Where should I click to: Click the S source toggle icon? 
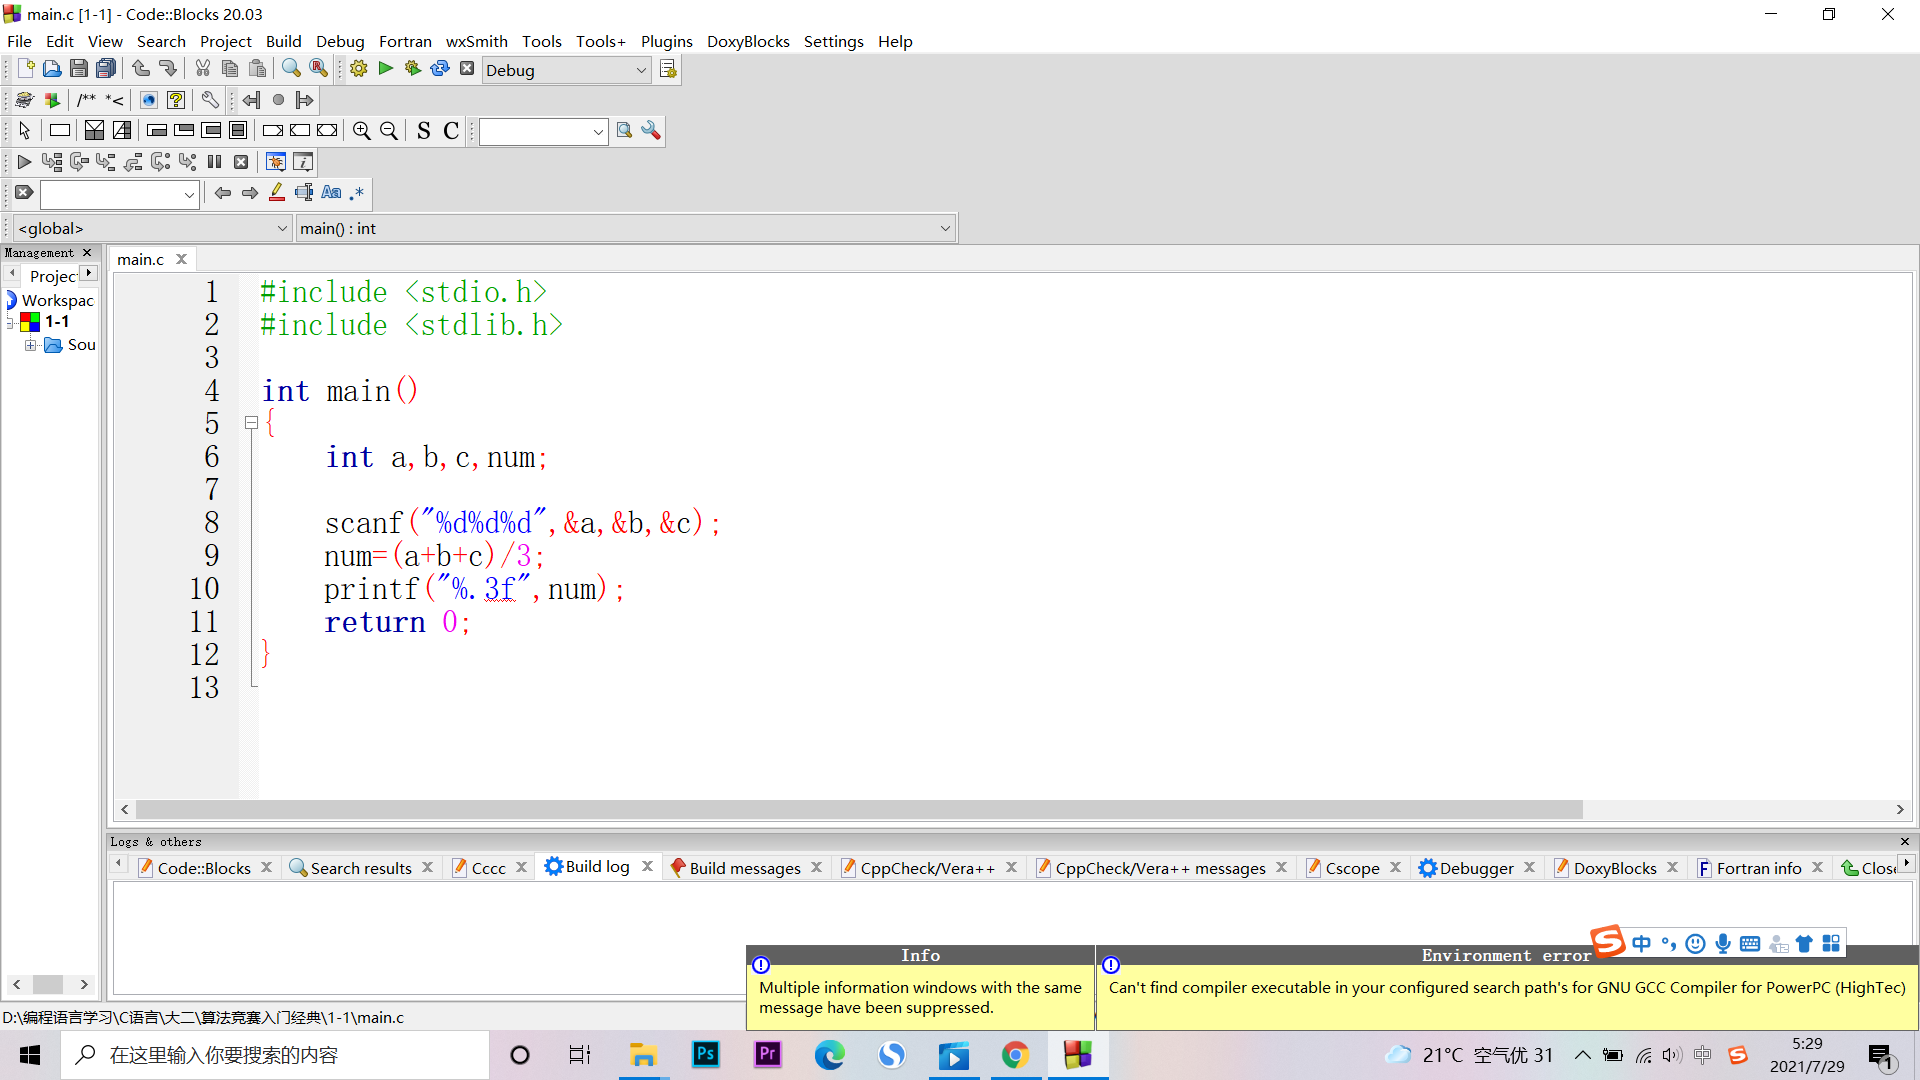424,131
